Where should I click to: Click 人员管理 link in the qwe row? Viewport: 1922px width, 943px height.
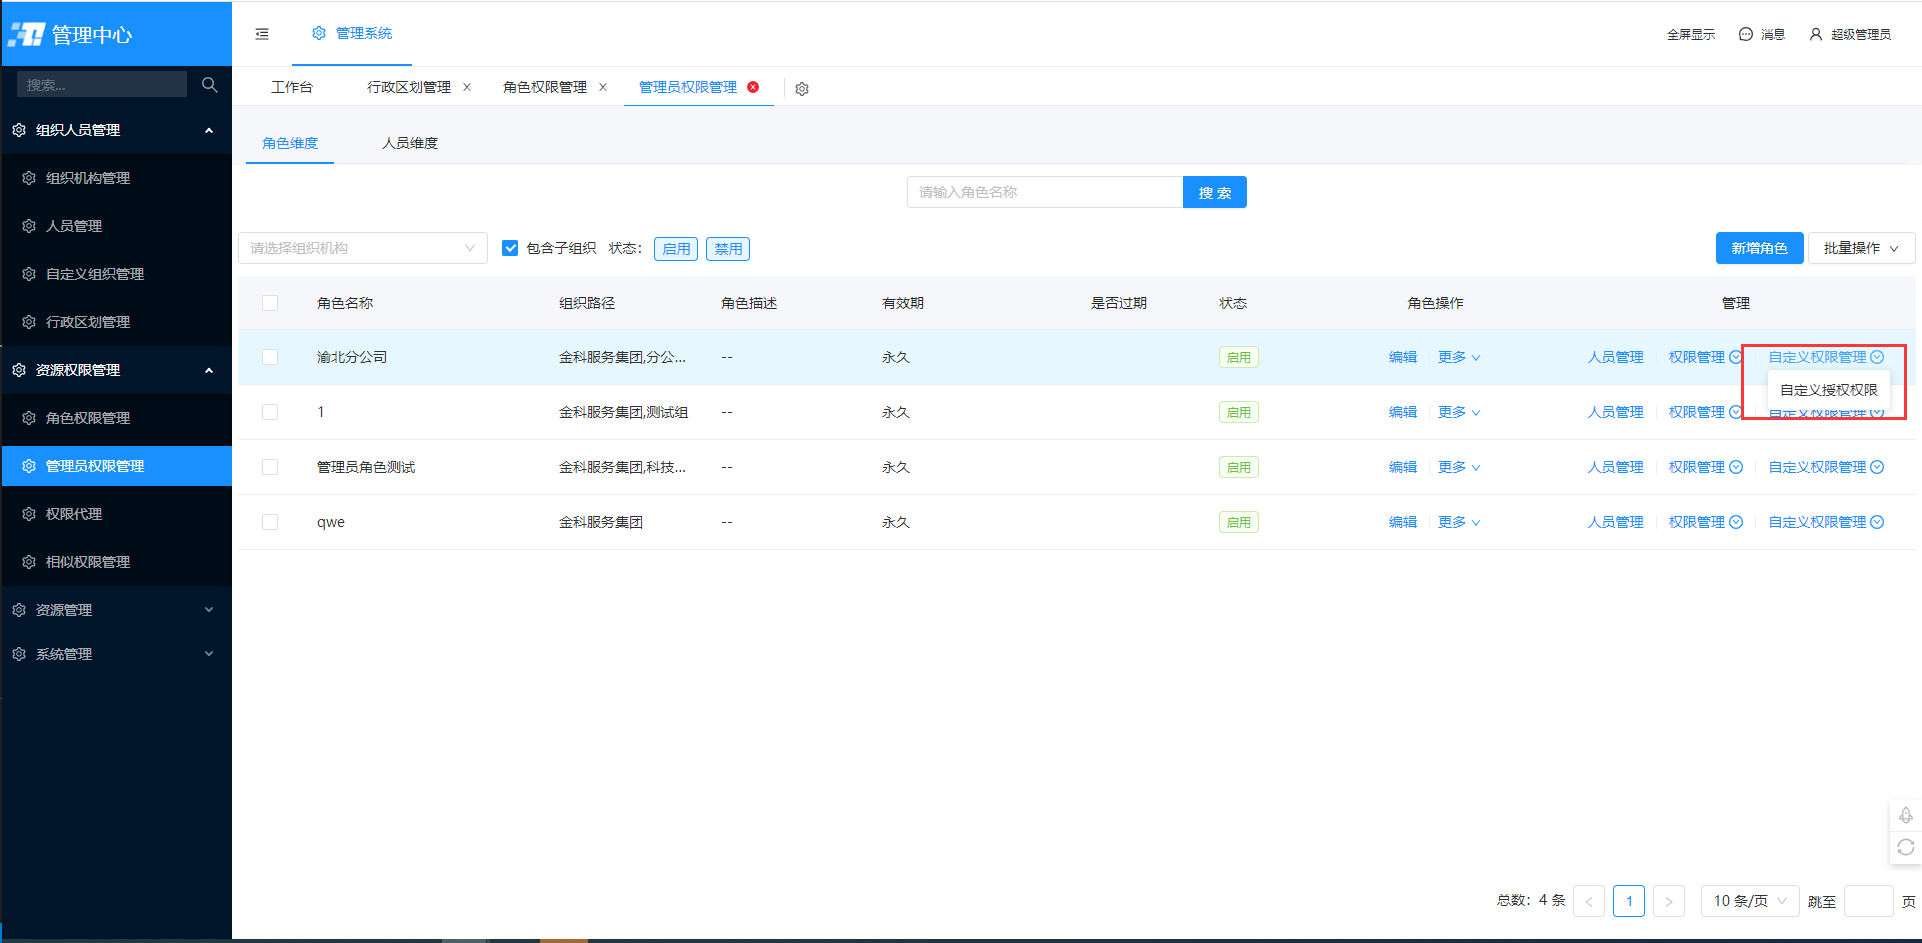[1616, 522]
